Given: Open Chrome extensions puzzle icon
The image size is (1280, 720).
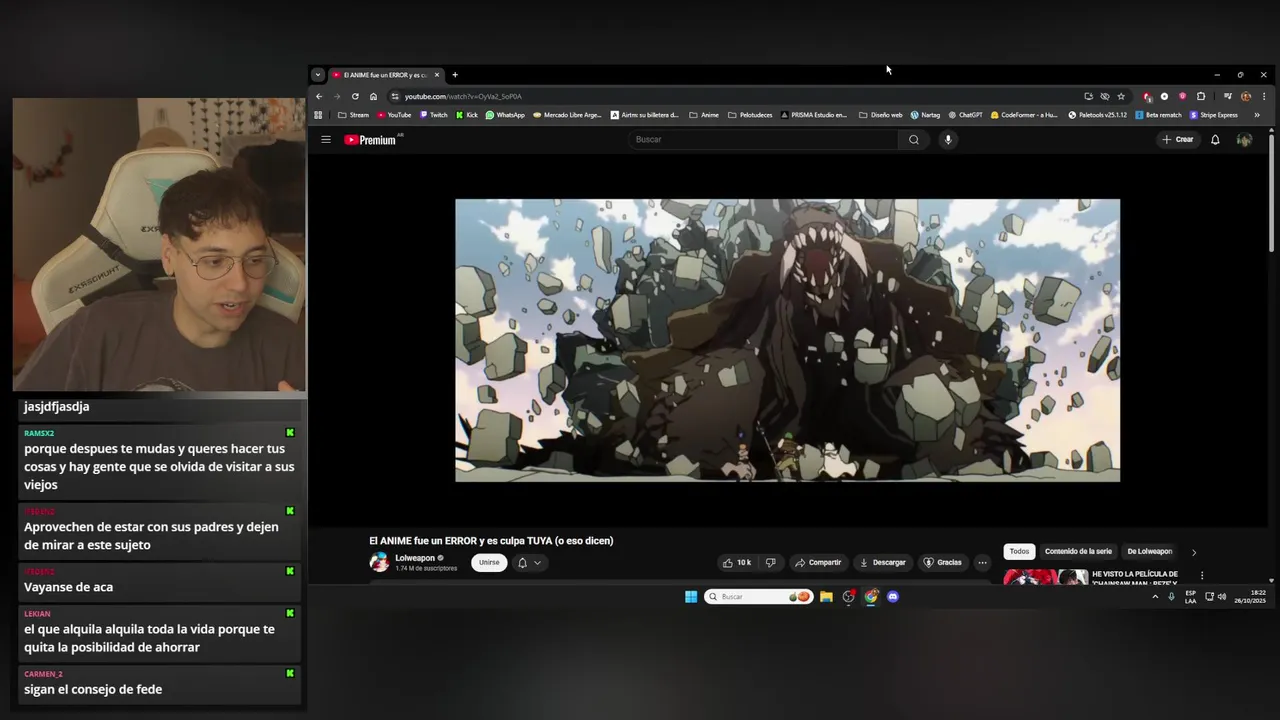Looking at the screenshot, I should 1201,96.
